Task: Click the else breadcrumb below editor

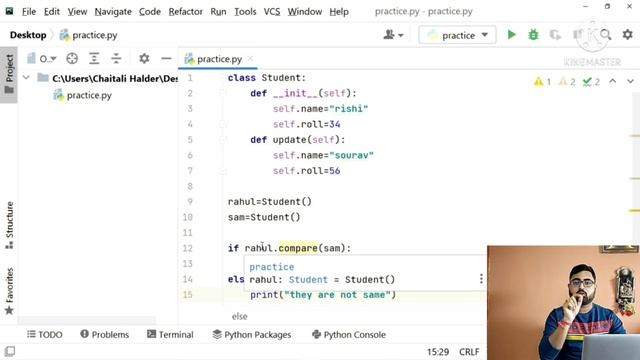Action: coord(240,316)
